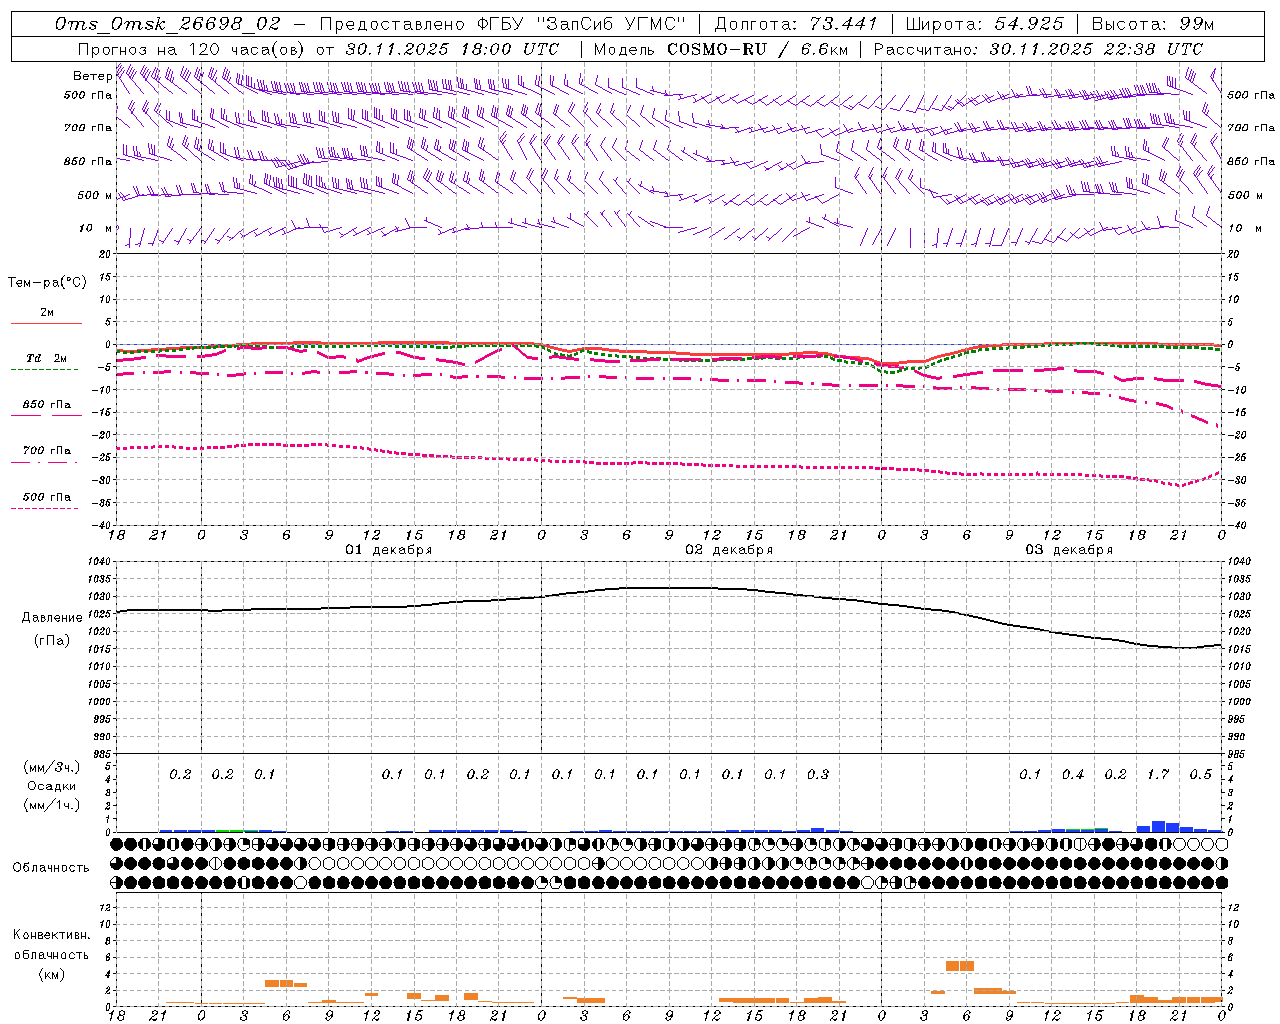Click the tallest orange convective cloud bar
This screenshot has width=1280, height=1024.
pyautogui.click(x=960, y=966)
